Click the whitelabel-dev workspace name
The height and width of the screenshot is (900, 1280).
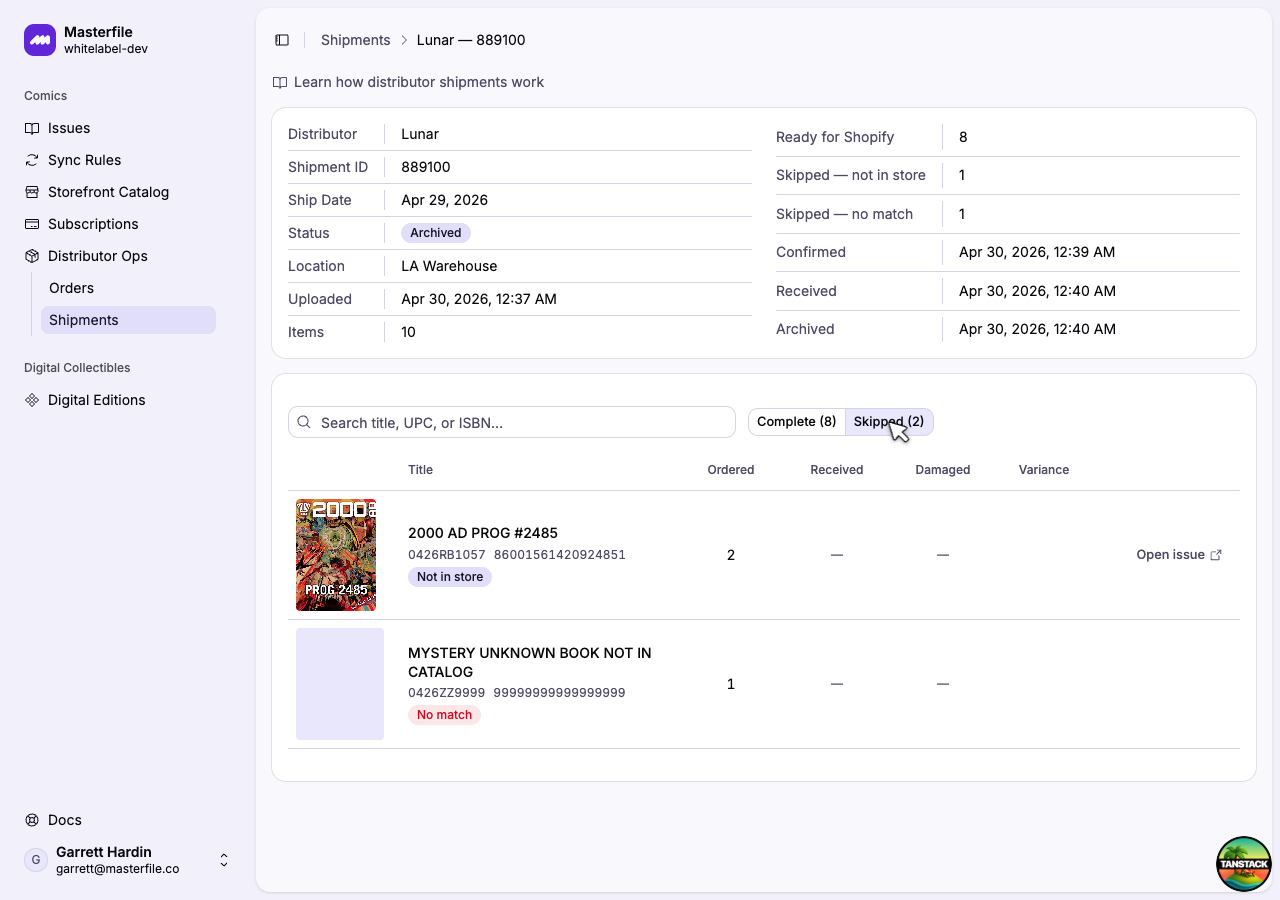click(106, 49)
